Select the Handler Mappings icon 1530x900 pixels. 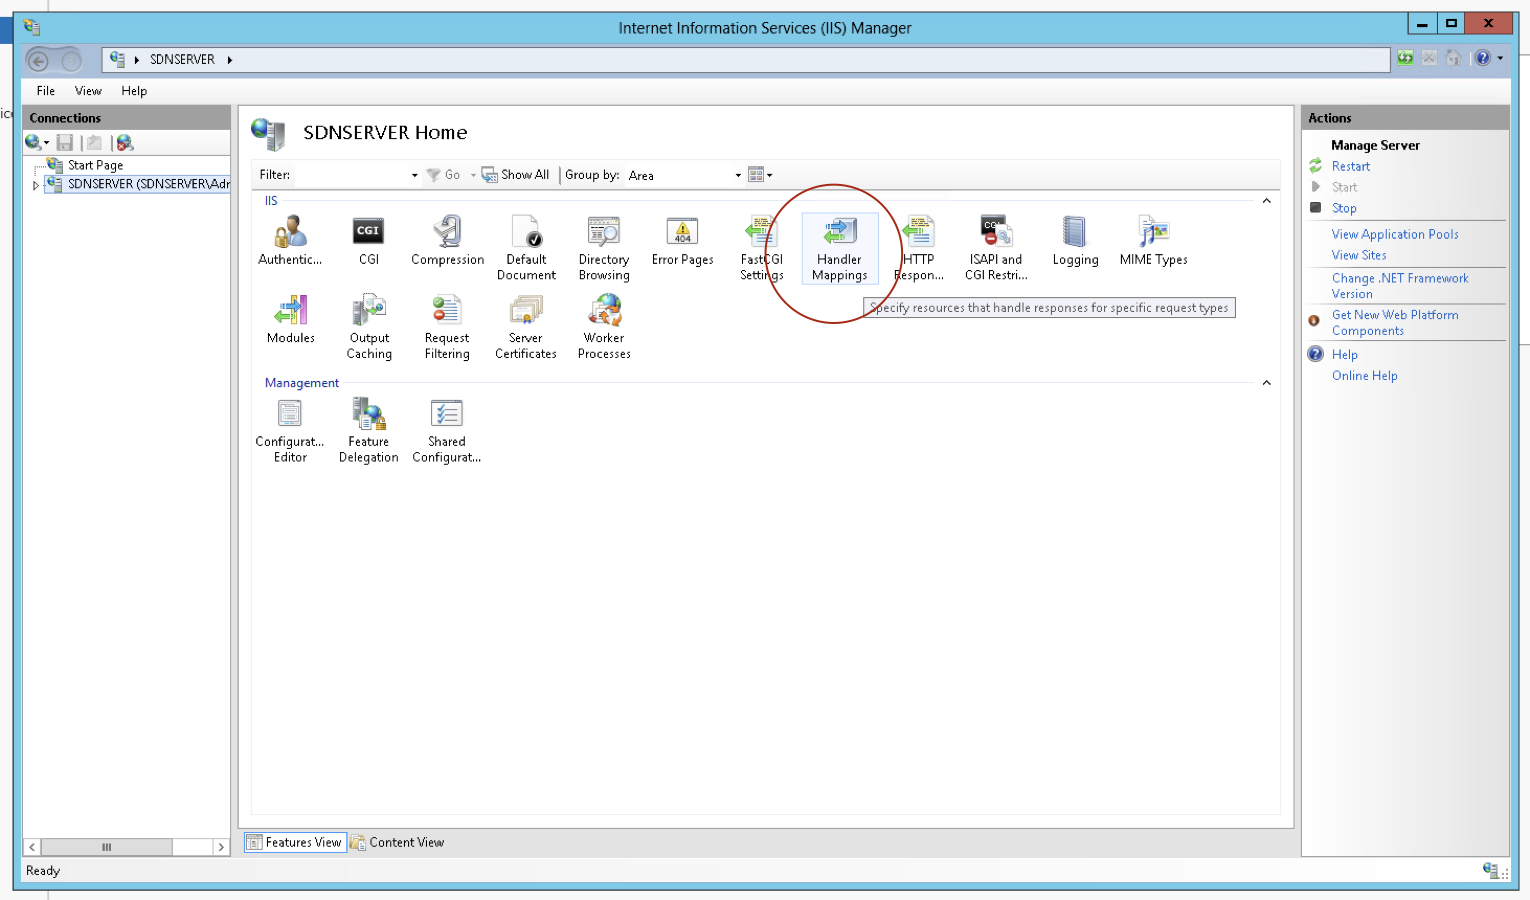[840, 248]
